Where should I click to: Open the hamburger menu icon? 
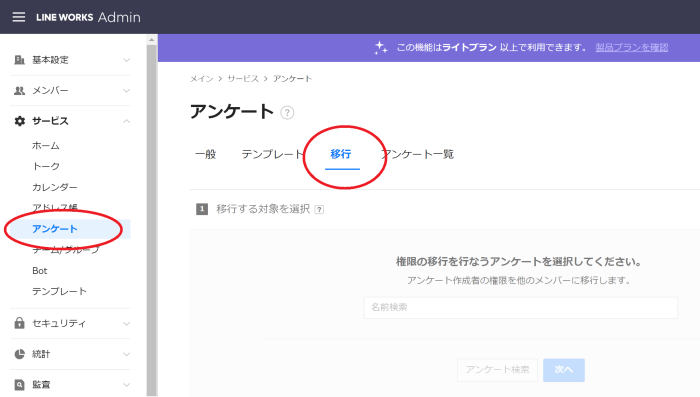pos(19,17)
